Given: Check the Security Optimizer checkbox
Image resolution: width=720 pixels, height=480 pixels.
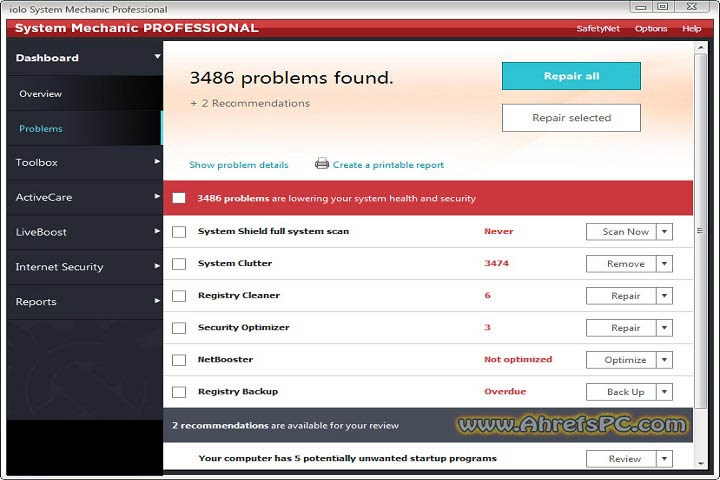Looking at the screenshot, I should pyautogui.click(x=179, y=328).
